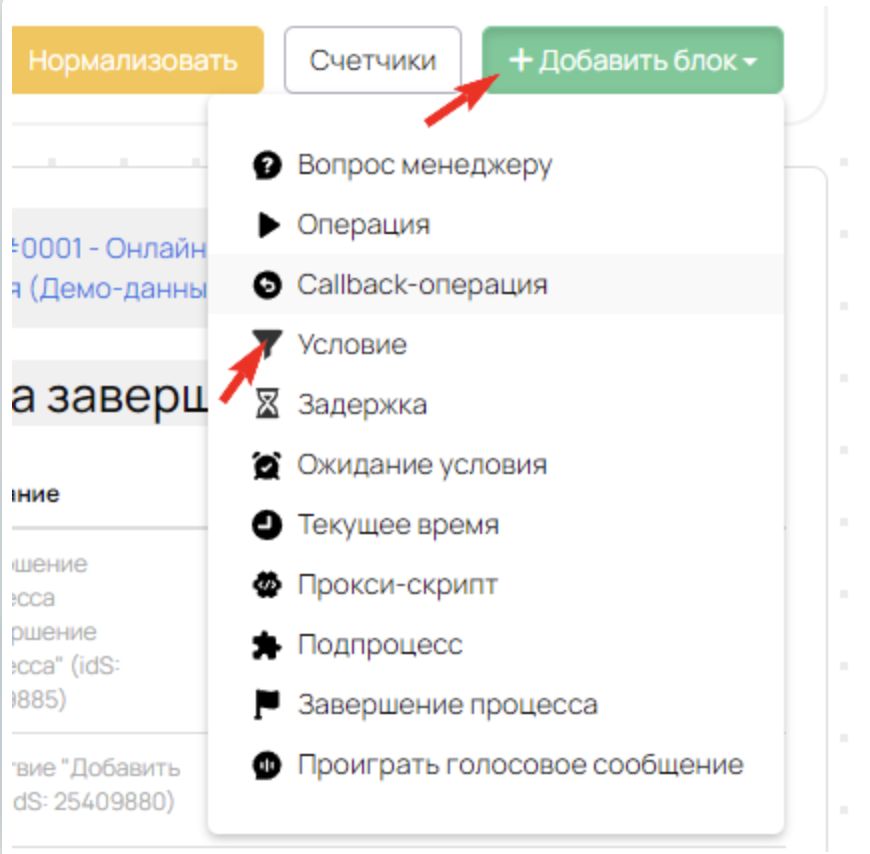Click the flag icon beside Завершение процесса
870x854 pixels.
point(264,705)
